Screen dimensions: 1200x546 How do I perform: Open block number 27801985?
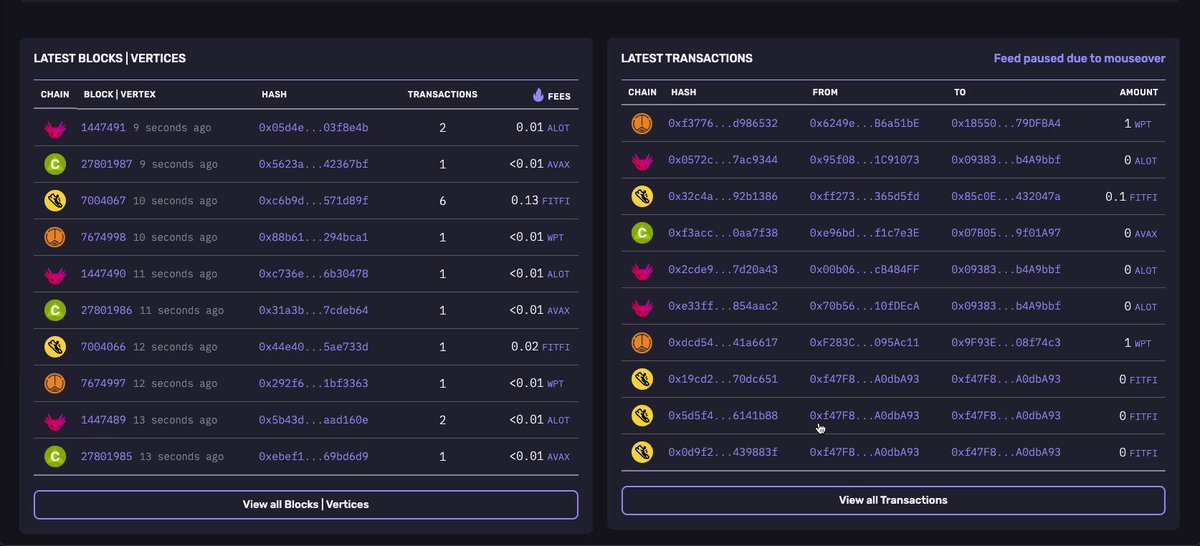pos(107,457)
